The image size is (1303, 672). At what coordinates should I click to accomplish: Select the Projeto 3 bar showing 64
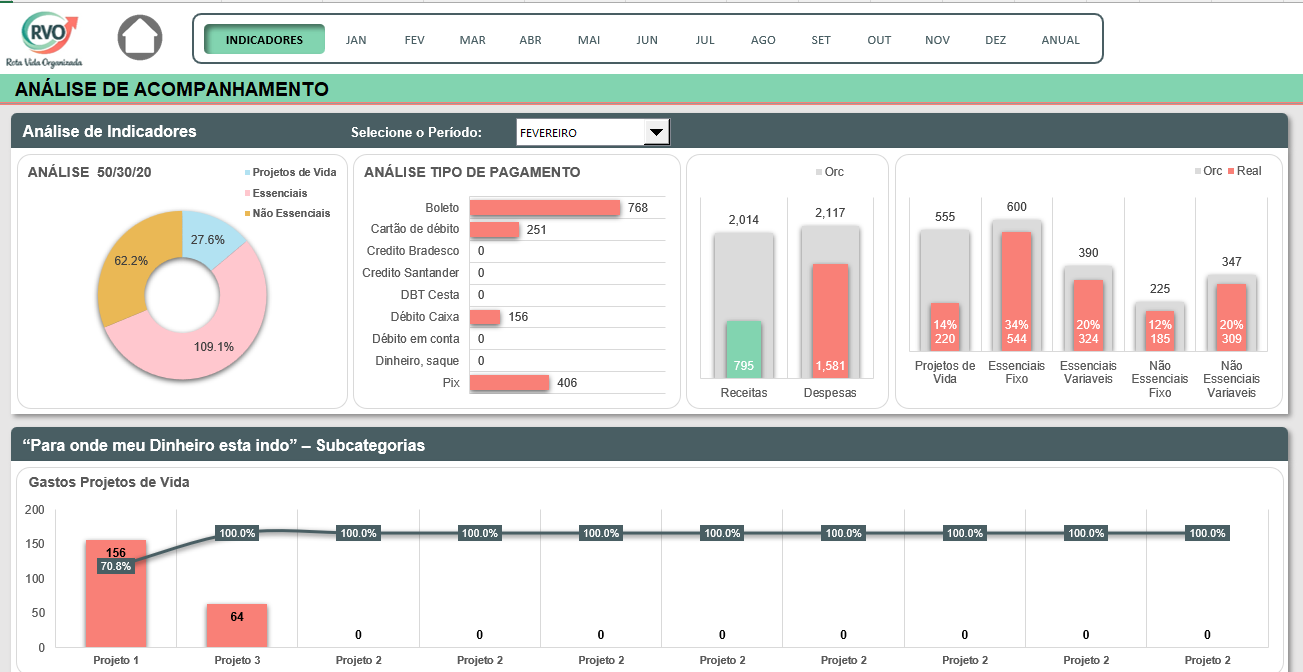click(x=237, y=625)
